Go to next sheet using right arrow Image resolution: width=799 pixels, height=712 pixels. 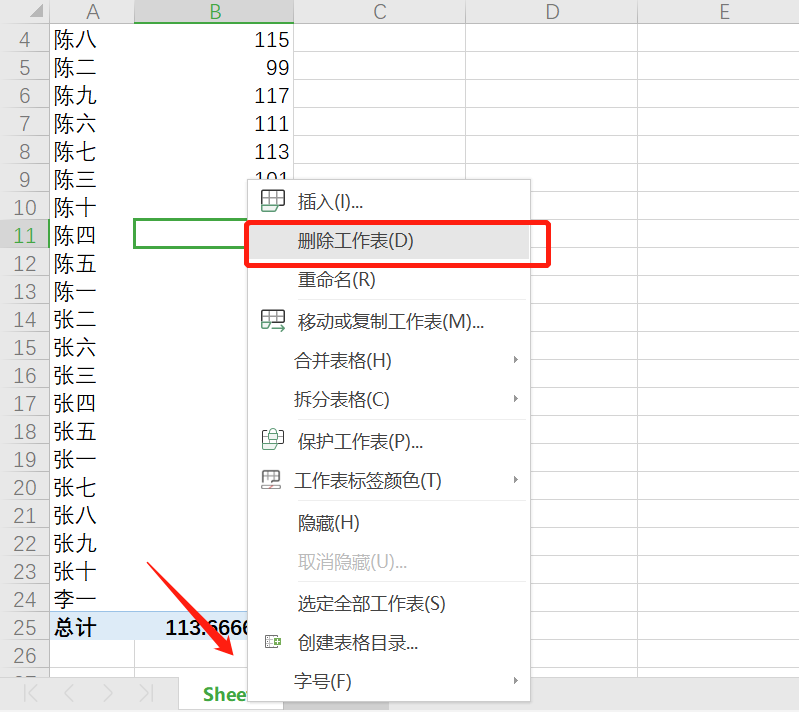(x=107, y=693)
